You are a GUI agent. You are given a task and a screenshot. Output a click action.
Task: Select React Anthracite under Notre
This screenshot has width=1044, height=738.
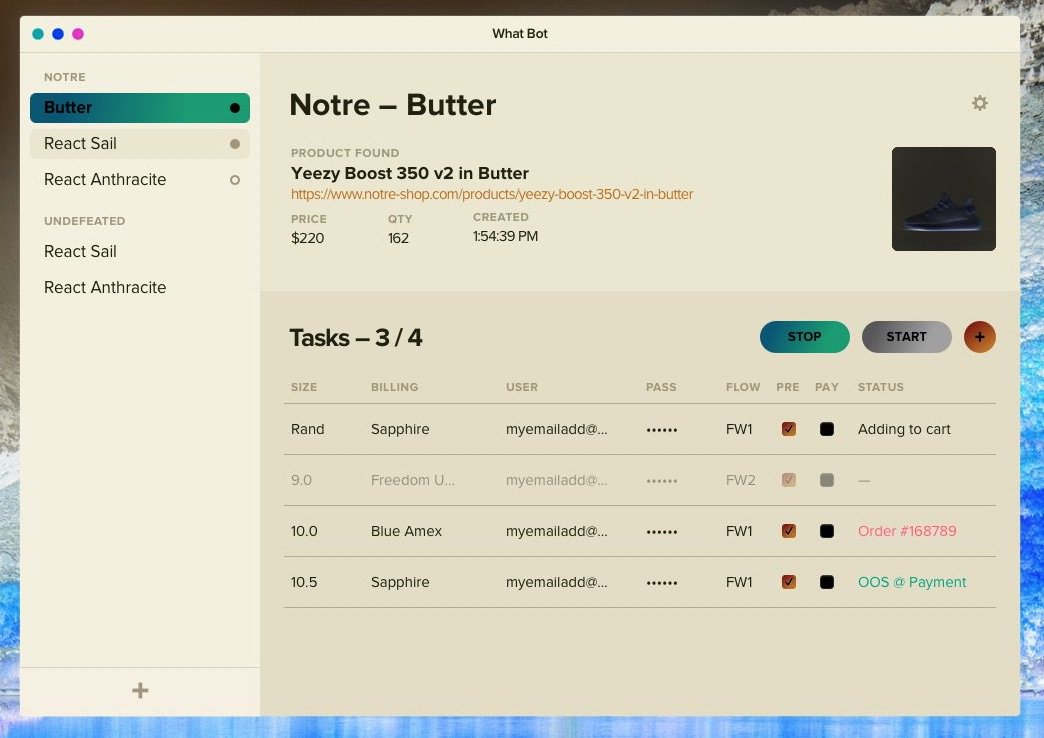point(140,180)
